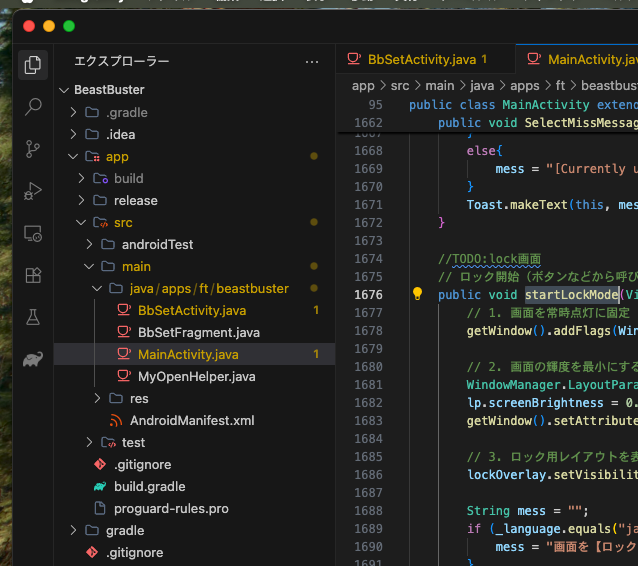Open AndroidManifest.xml file
This screenshot has height=566, width=638.
(194, 421)
